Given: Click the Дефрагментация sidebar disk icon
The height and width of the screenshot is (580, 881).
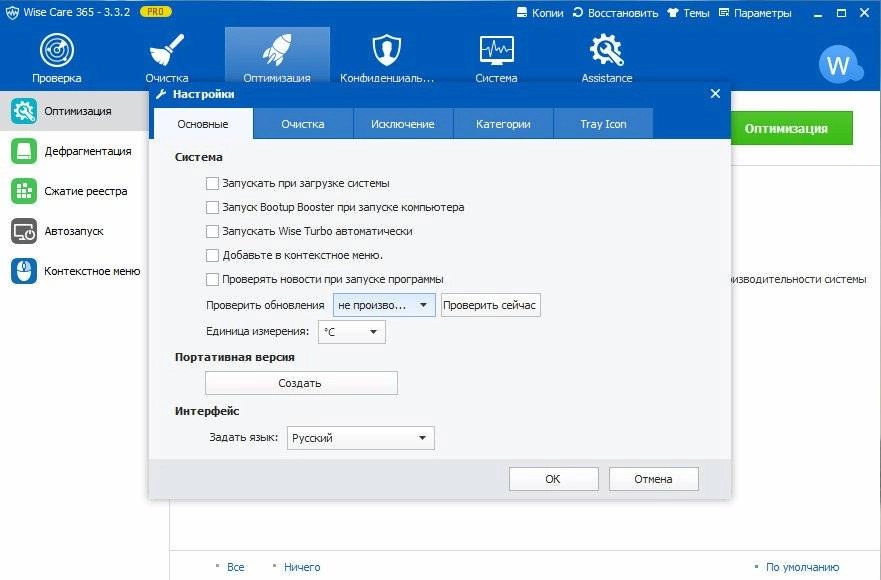Looking at the screenshot, I should pyautogui.click(x=24, y=151).
